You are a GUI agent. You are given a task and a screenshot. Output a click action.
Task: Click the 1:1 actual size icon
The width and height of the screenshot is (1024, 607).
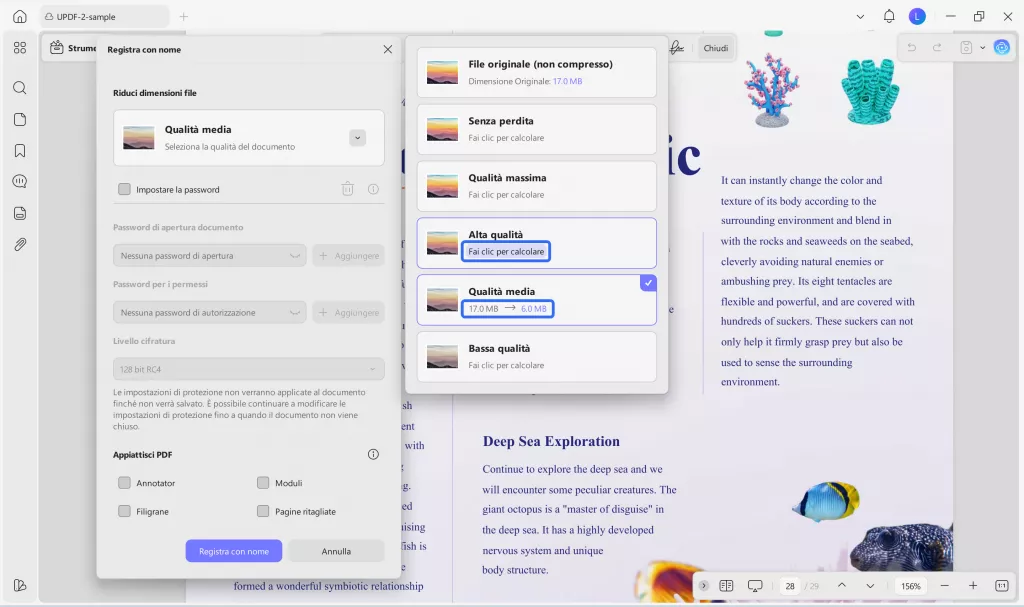[x=1002, y=585]
